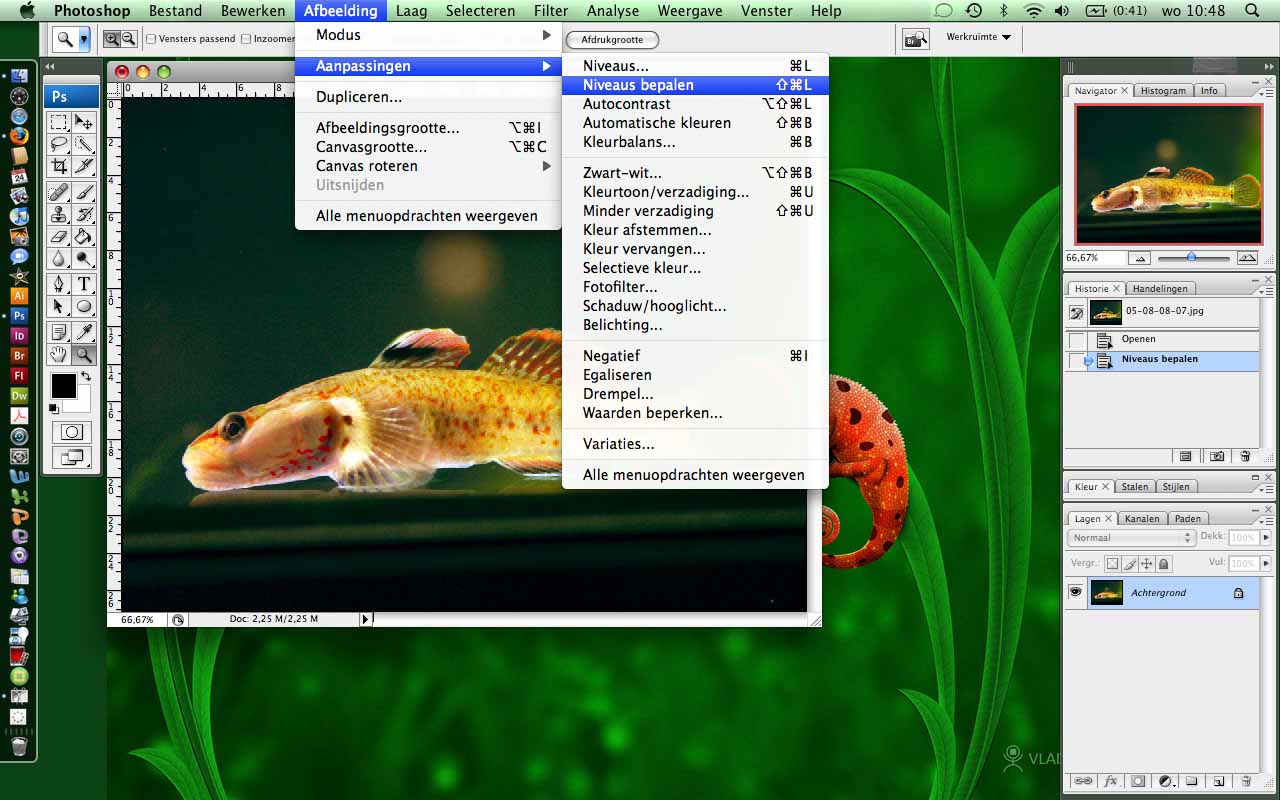The height and width of the screenshot is (800, 1280).
Task: Select the Ellipse shape tool
Action: click(84, 306)
